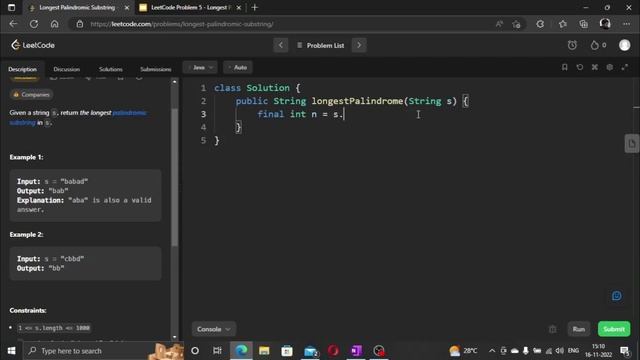Open the timer alarm clock icon
Screen dimensions: 640x360
click(572, 45)
